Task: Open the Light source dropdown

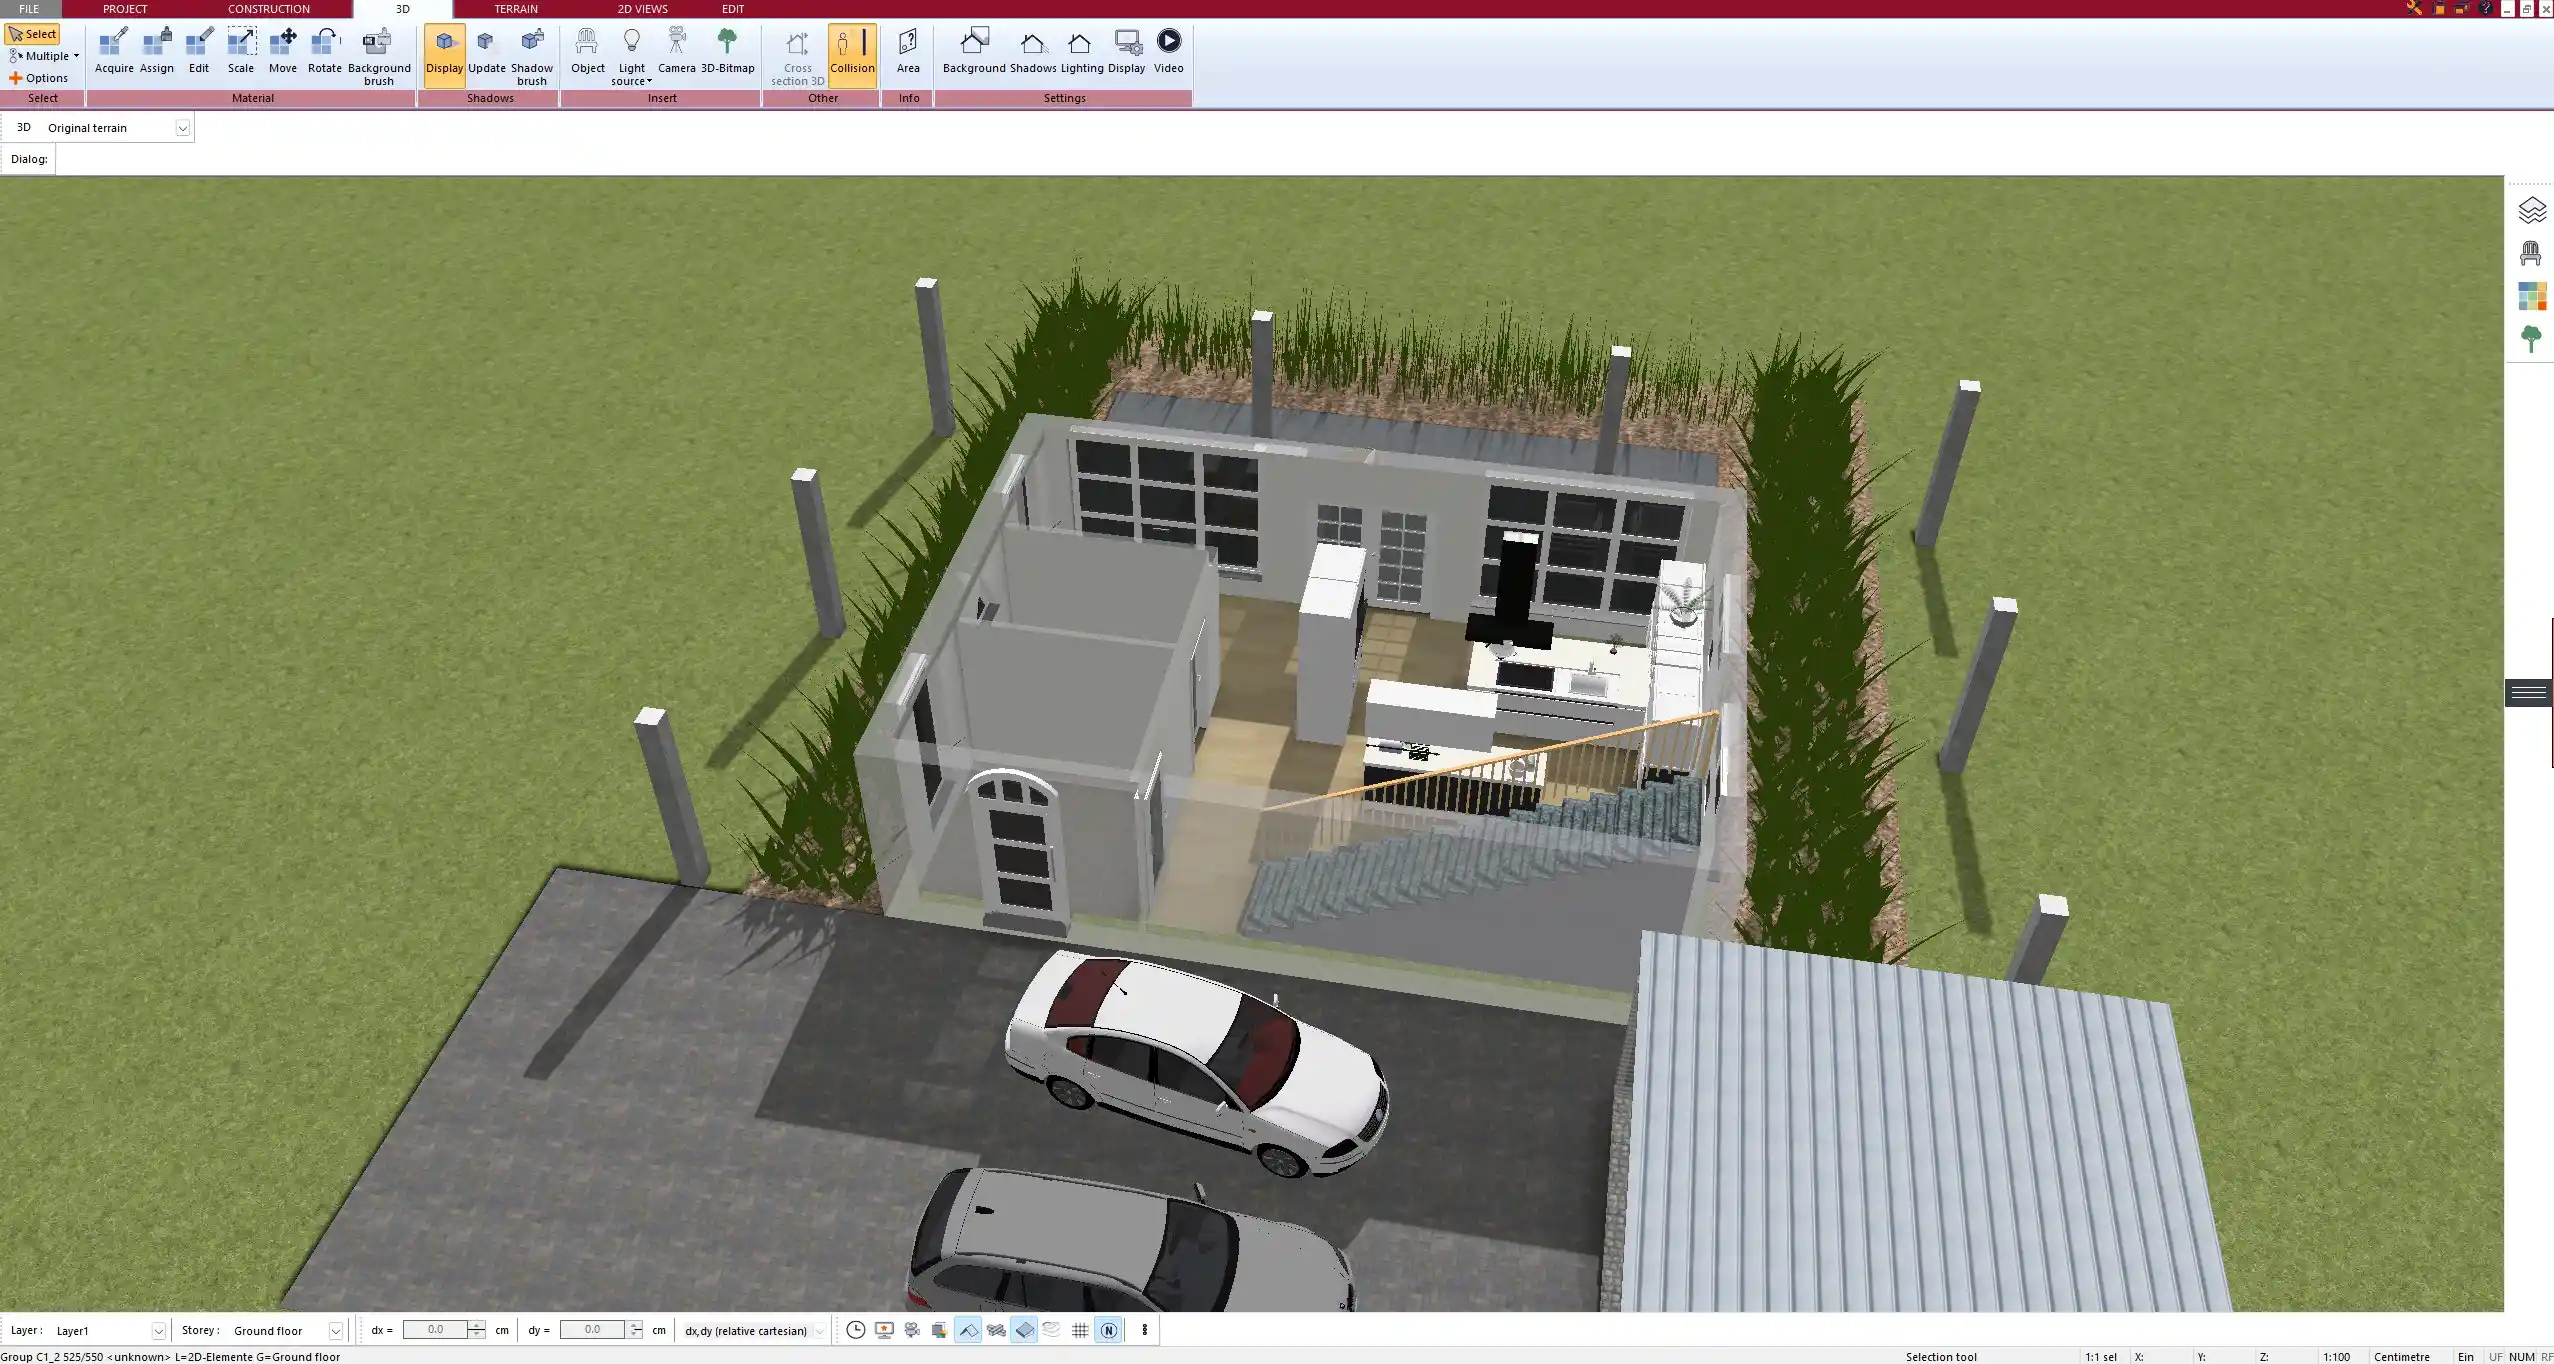Action: tap(632, 57)
